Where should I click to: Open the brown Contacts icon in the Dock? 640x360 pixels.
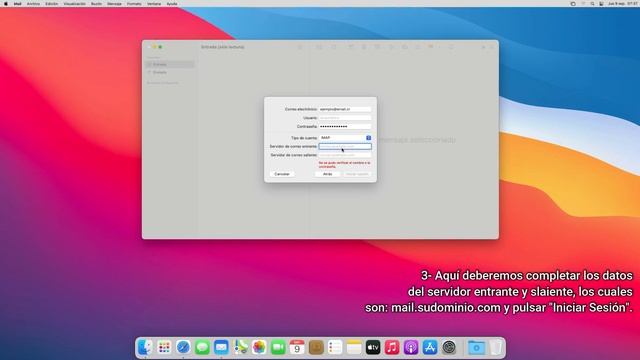(316, 347)
